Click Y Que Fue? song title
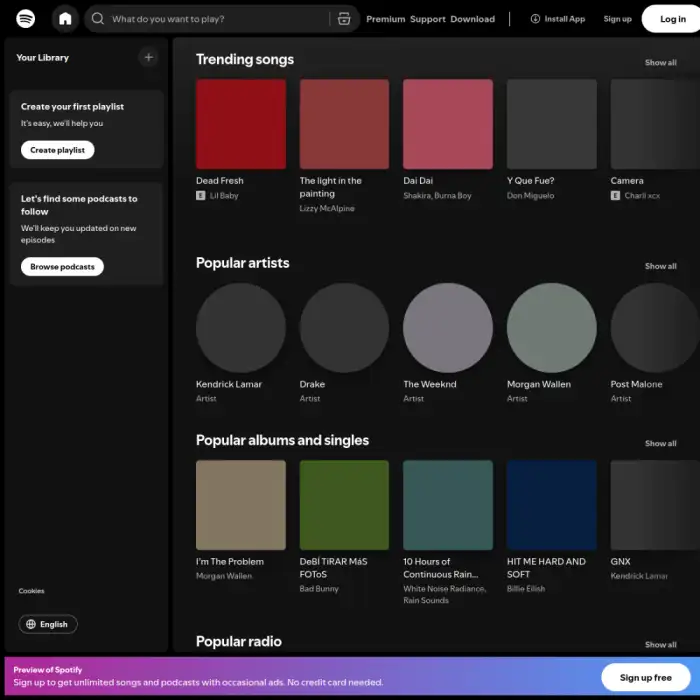Viewport: 700px width, 700px height. click(530, 181)
